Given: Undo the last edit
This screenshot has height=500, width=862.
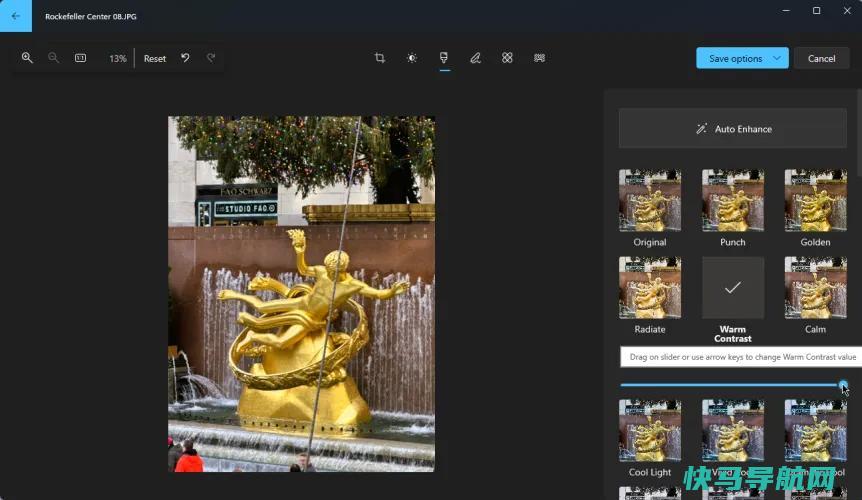Looking at the screenshot, I should [x=185, y=58].
